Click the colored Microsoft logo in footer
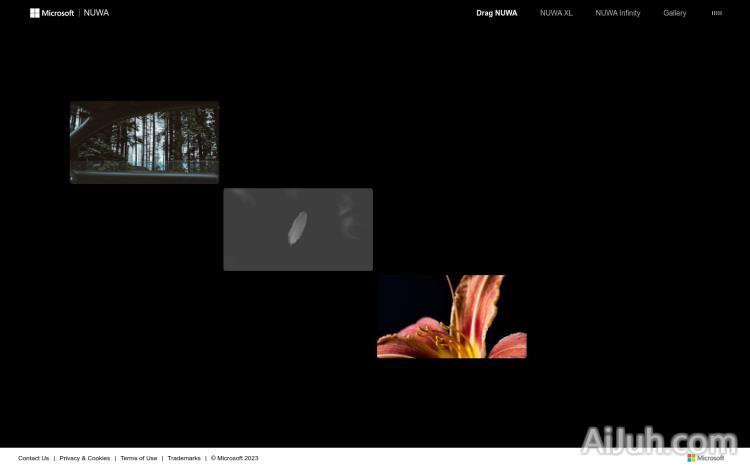750x468 pixels. point(691,458)
